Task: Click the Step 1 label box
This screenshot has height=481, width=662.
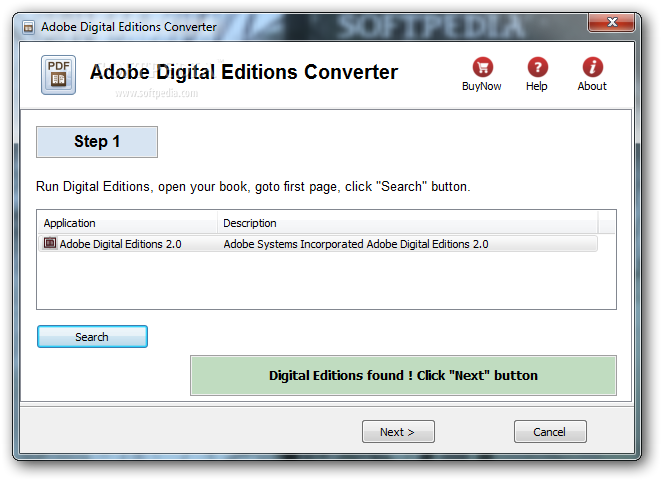Action: 97,142
